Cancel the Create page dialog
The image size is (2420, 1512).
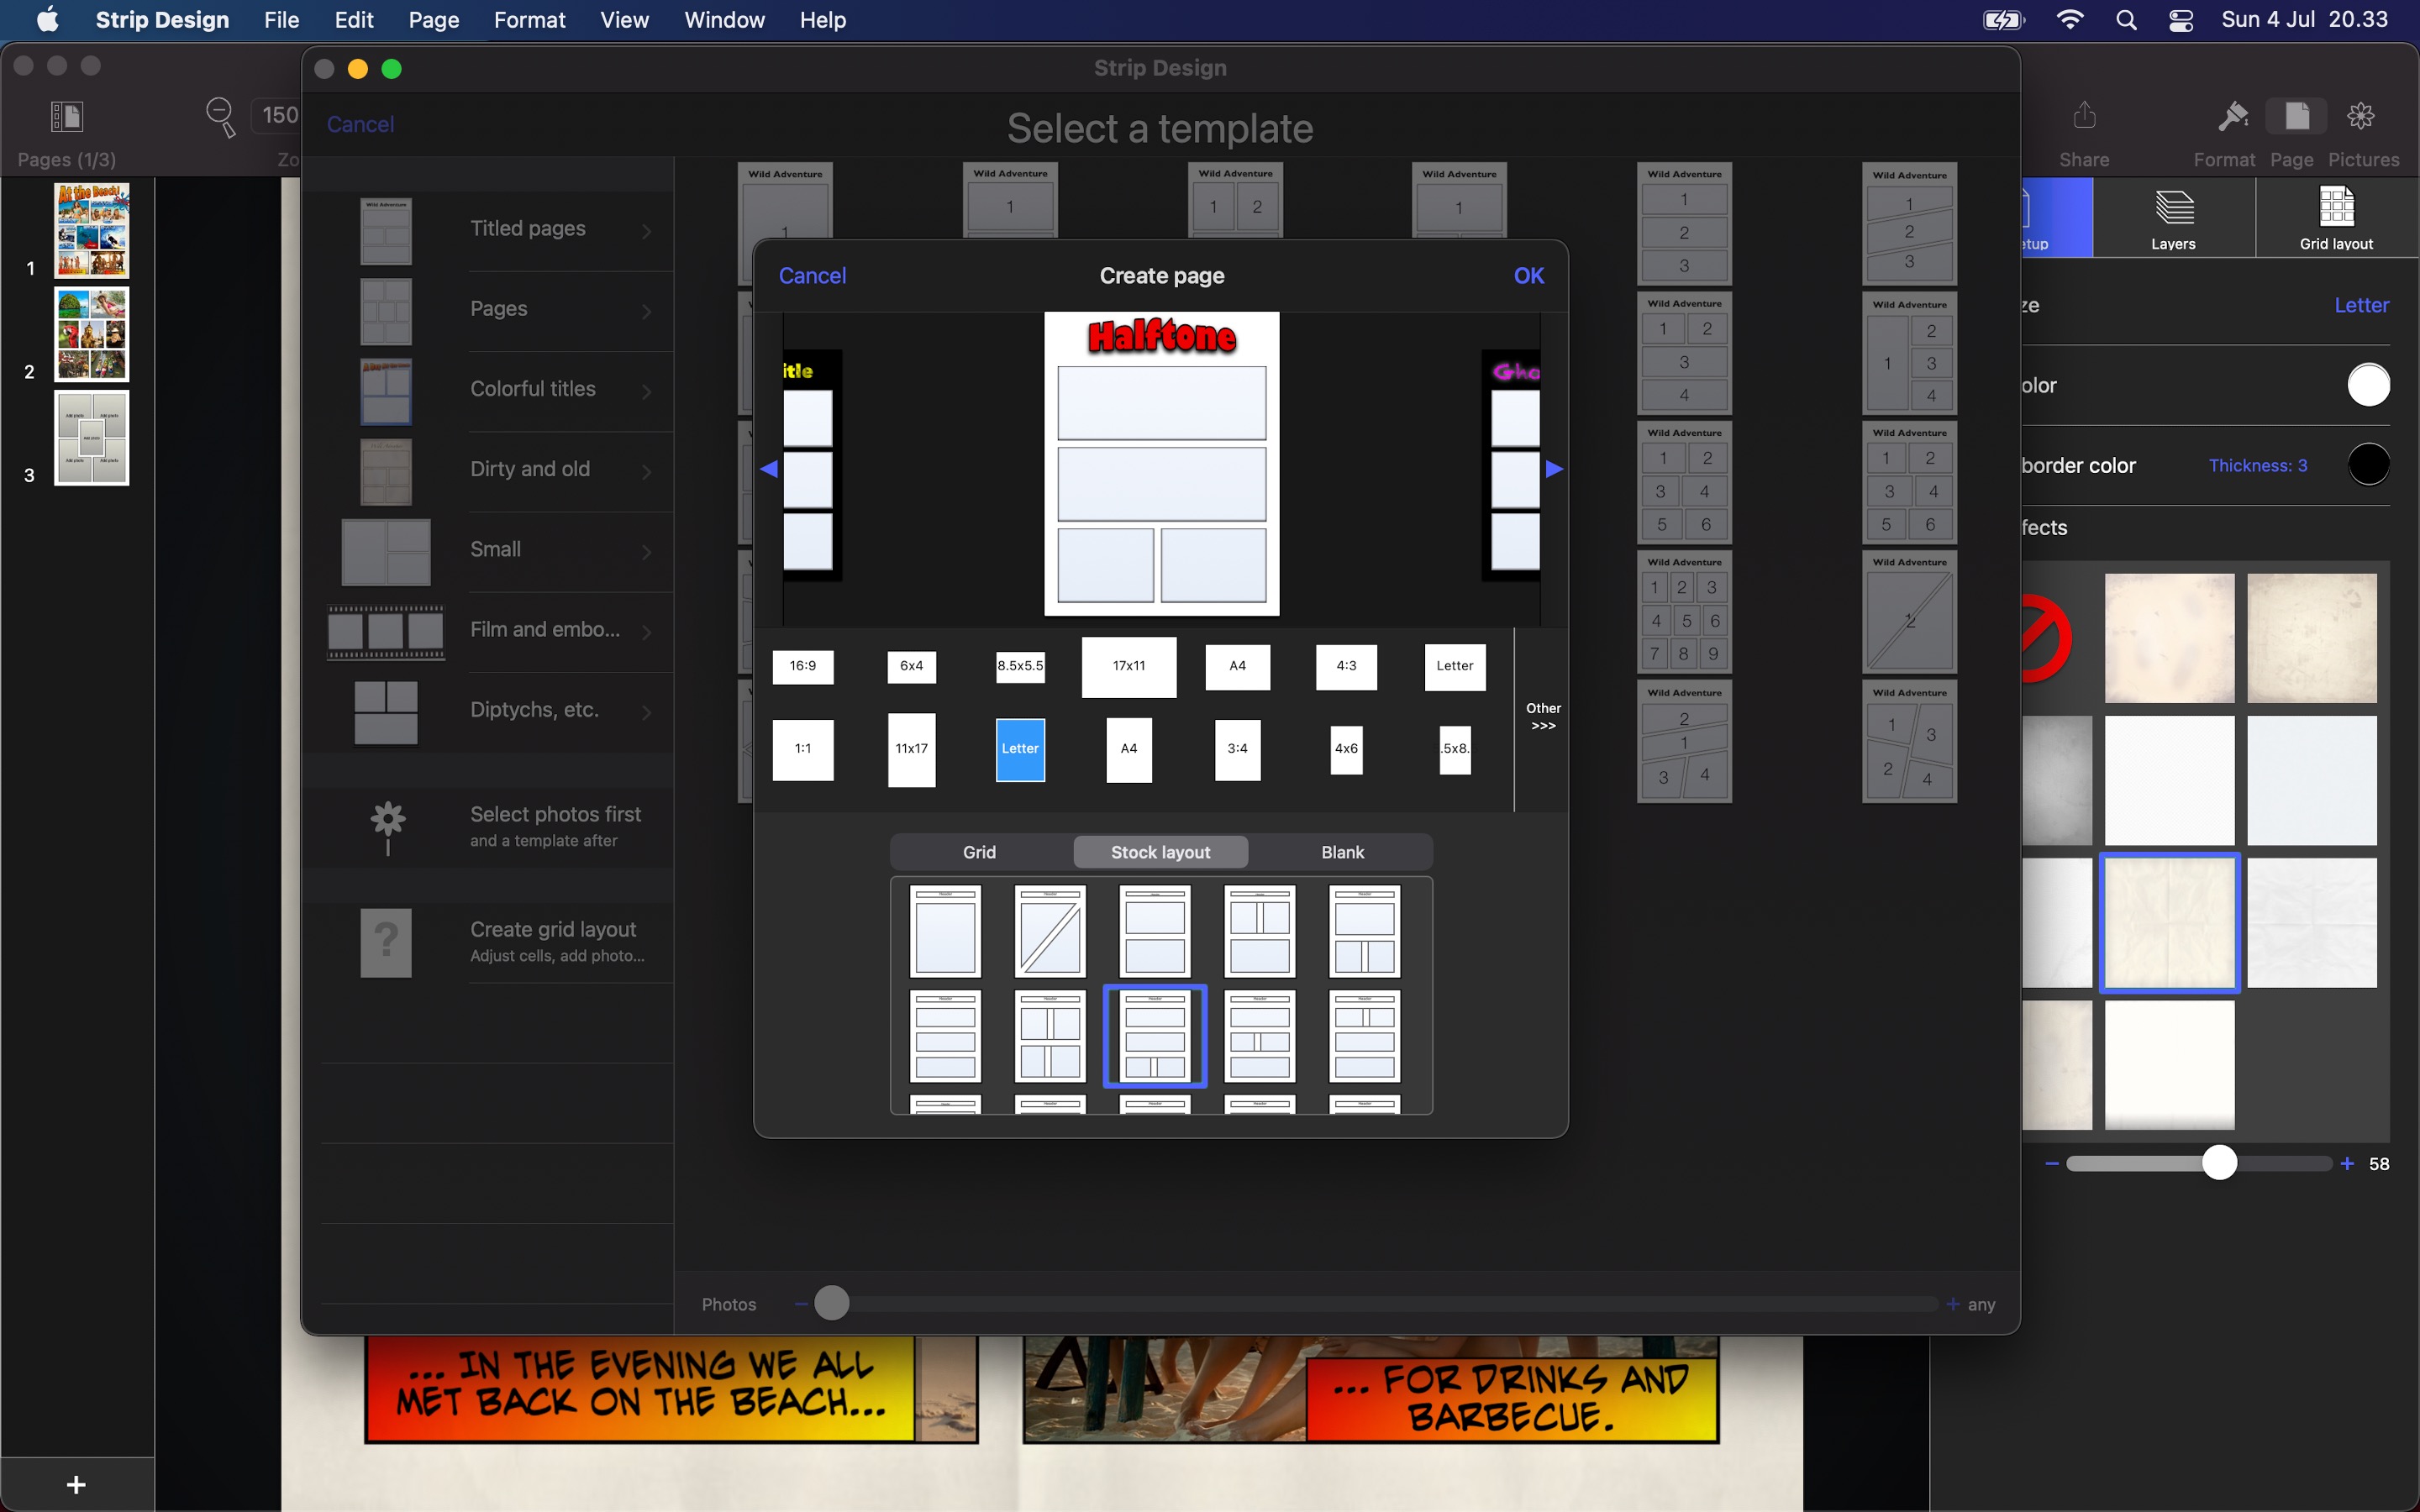812,276
